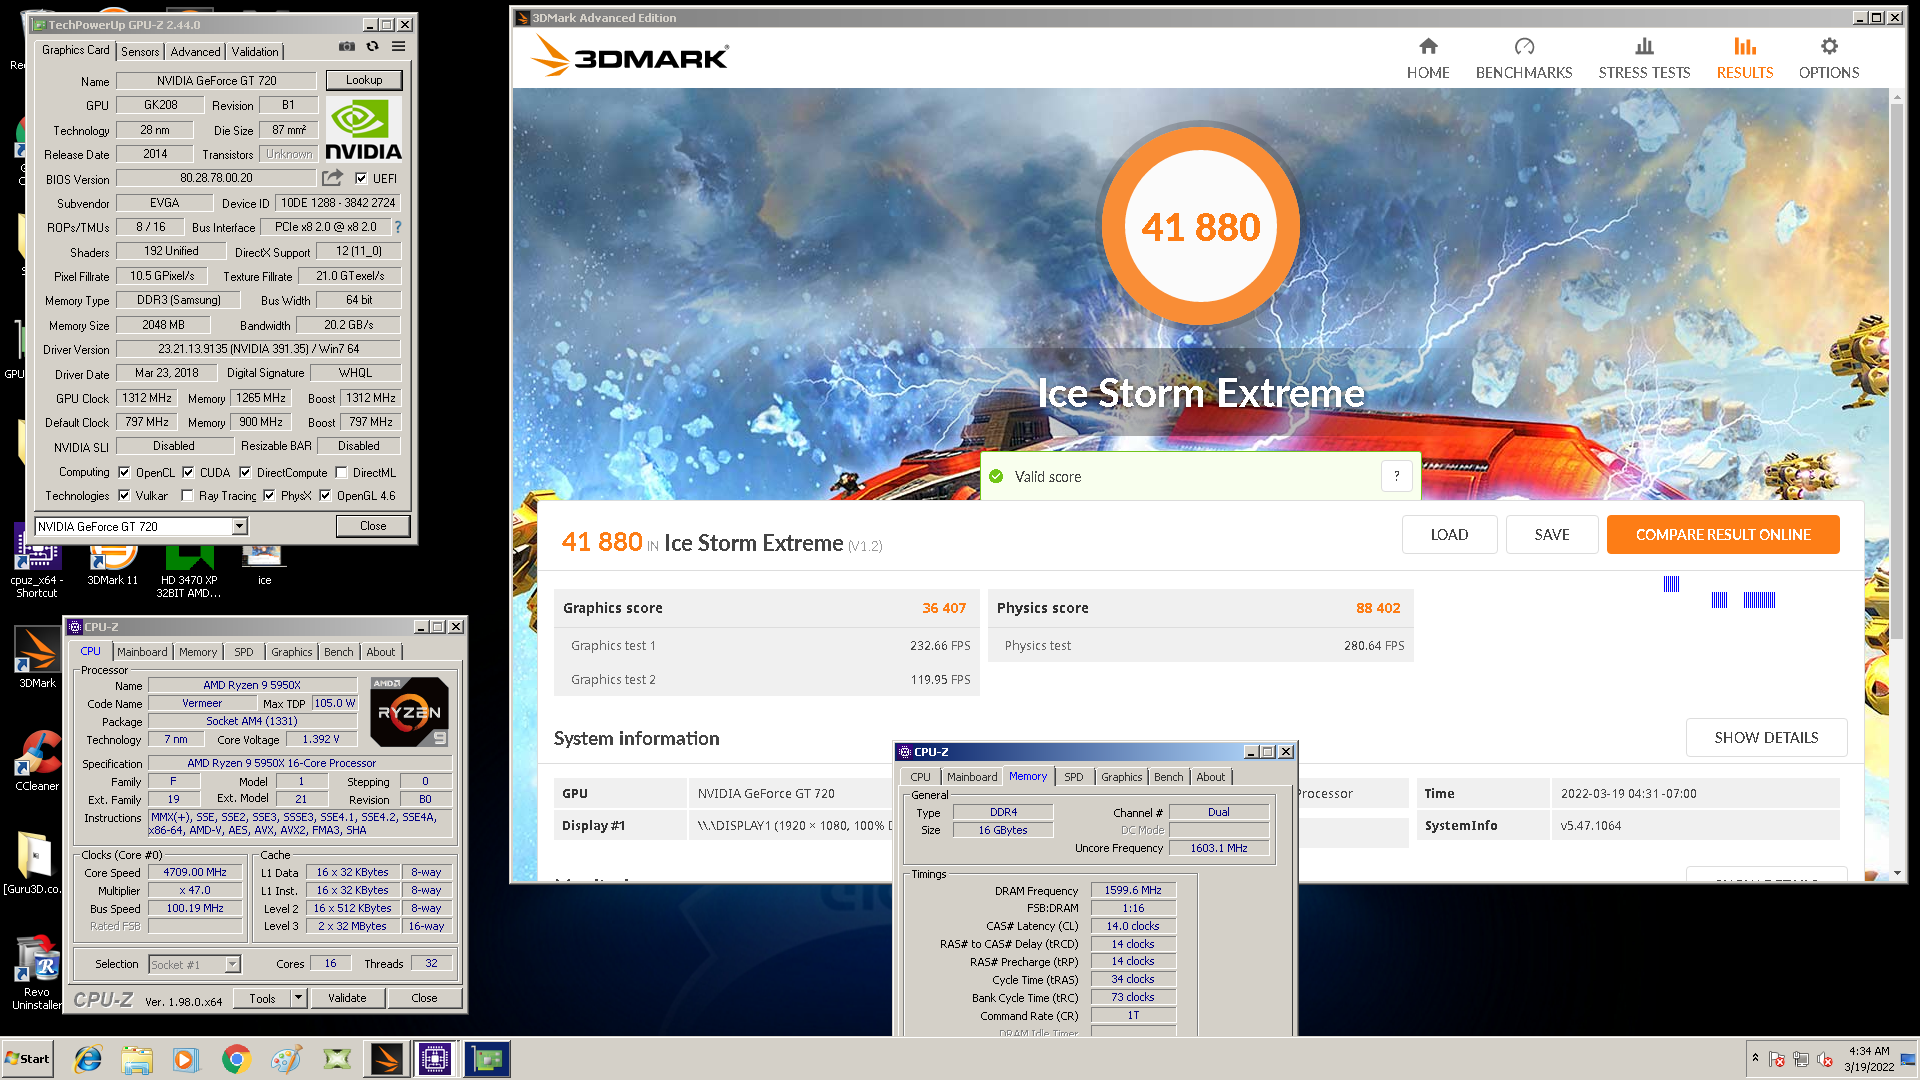This screenshot has height=1080, width=1920.
Task: Toggle the PhysX checkbox
Action: (x=269, y=496)
